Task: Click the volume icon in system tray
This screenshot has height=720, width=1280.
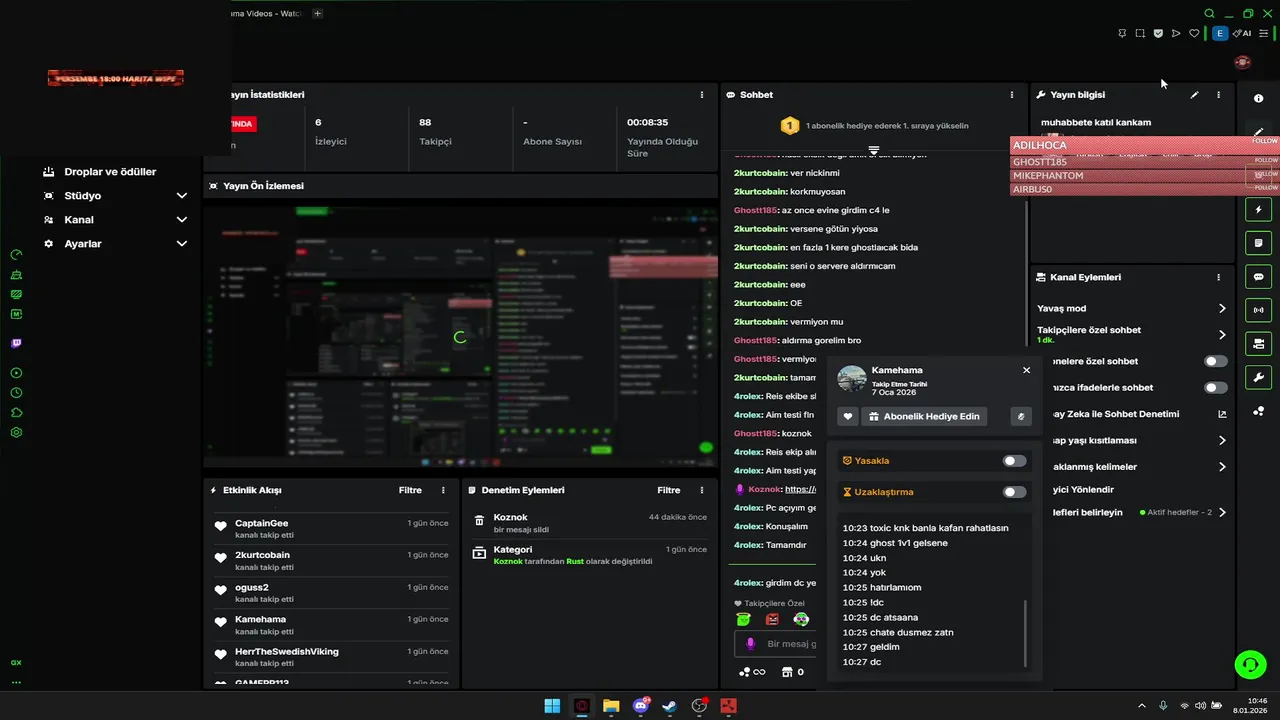Action: [x=1200, y=706]
